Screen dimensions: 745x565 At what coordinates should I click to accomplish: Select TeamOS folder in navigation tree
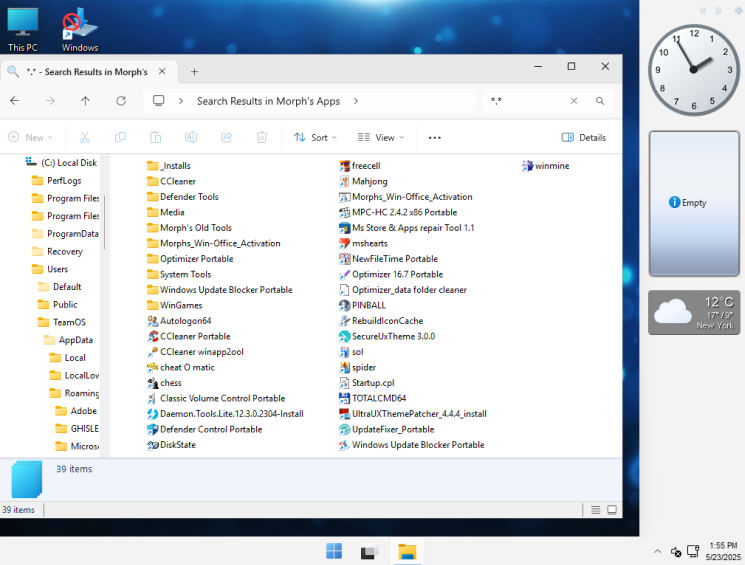[x=61, y=322]
